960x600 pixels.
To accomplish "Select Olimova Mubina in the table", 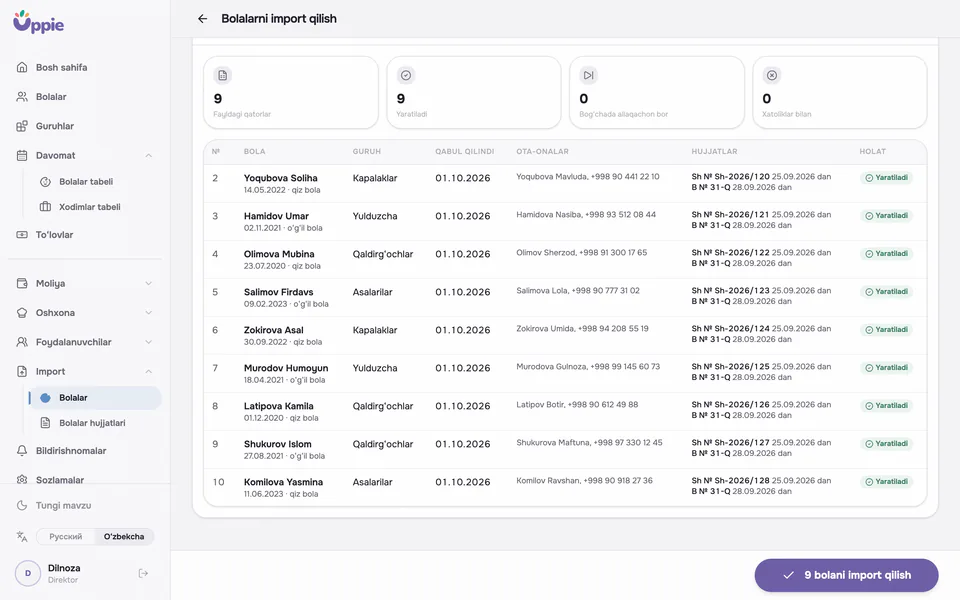I will tap(279, 254).
